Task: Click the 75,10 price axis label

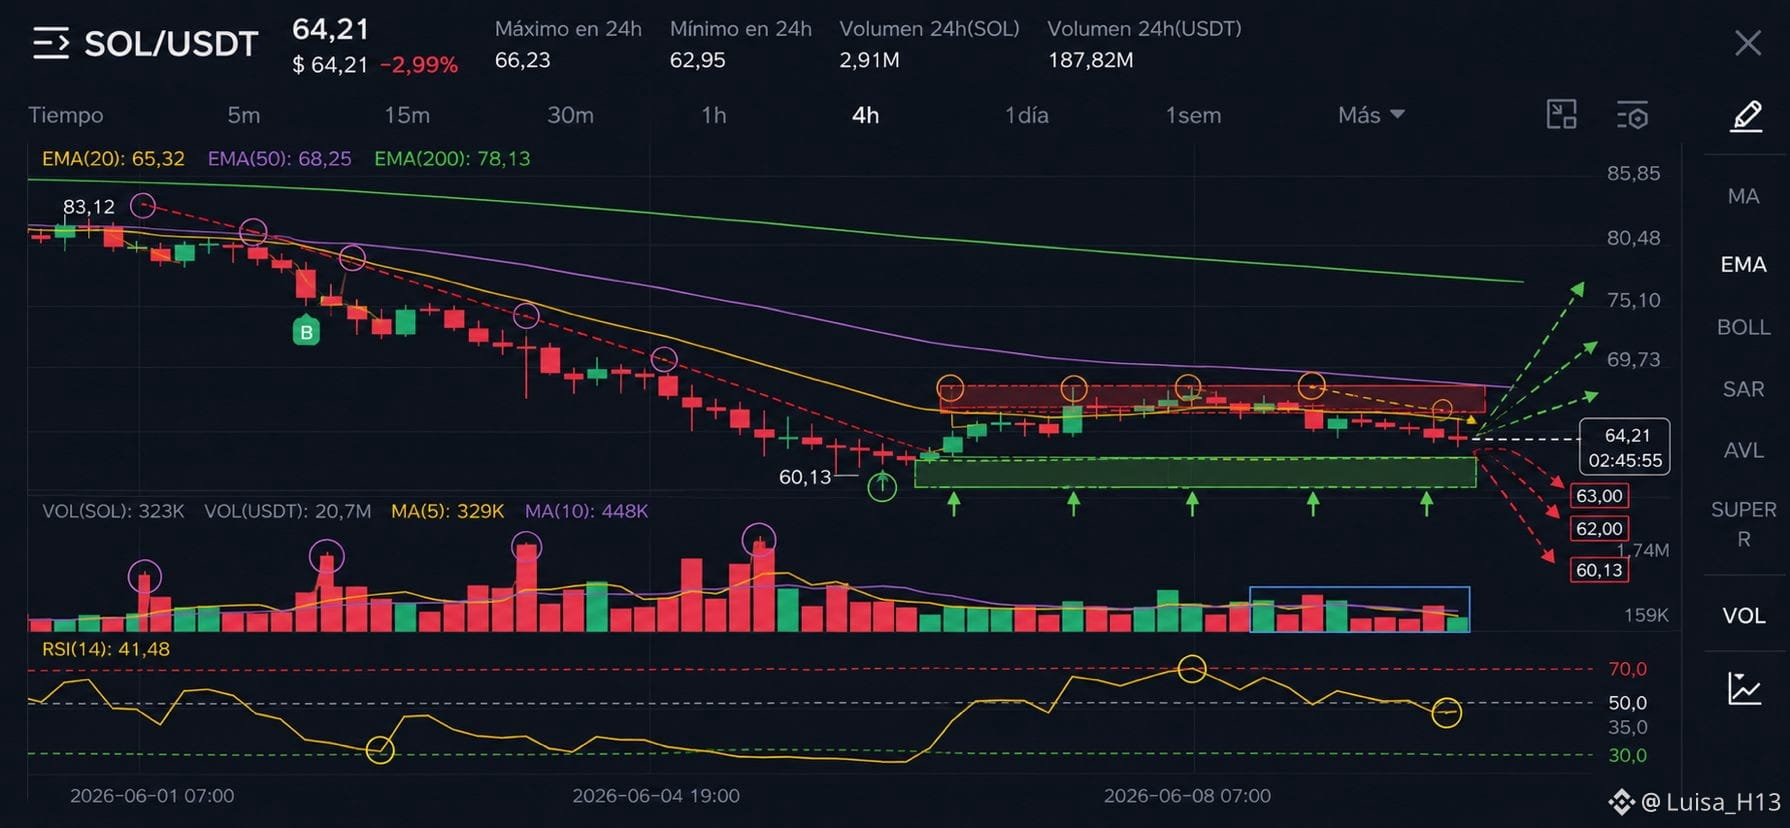Action: pyautogui.click(x=1633, y=300)
